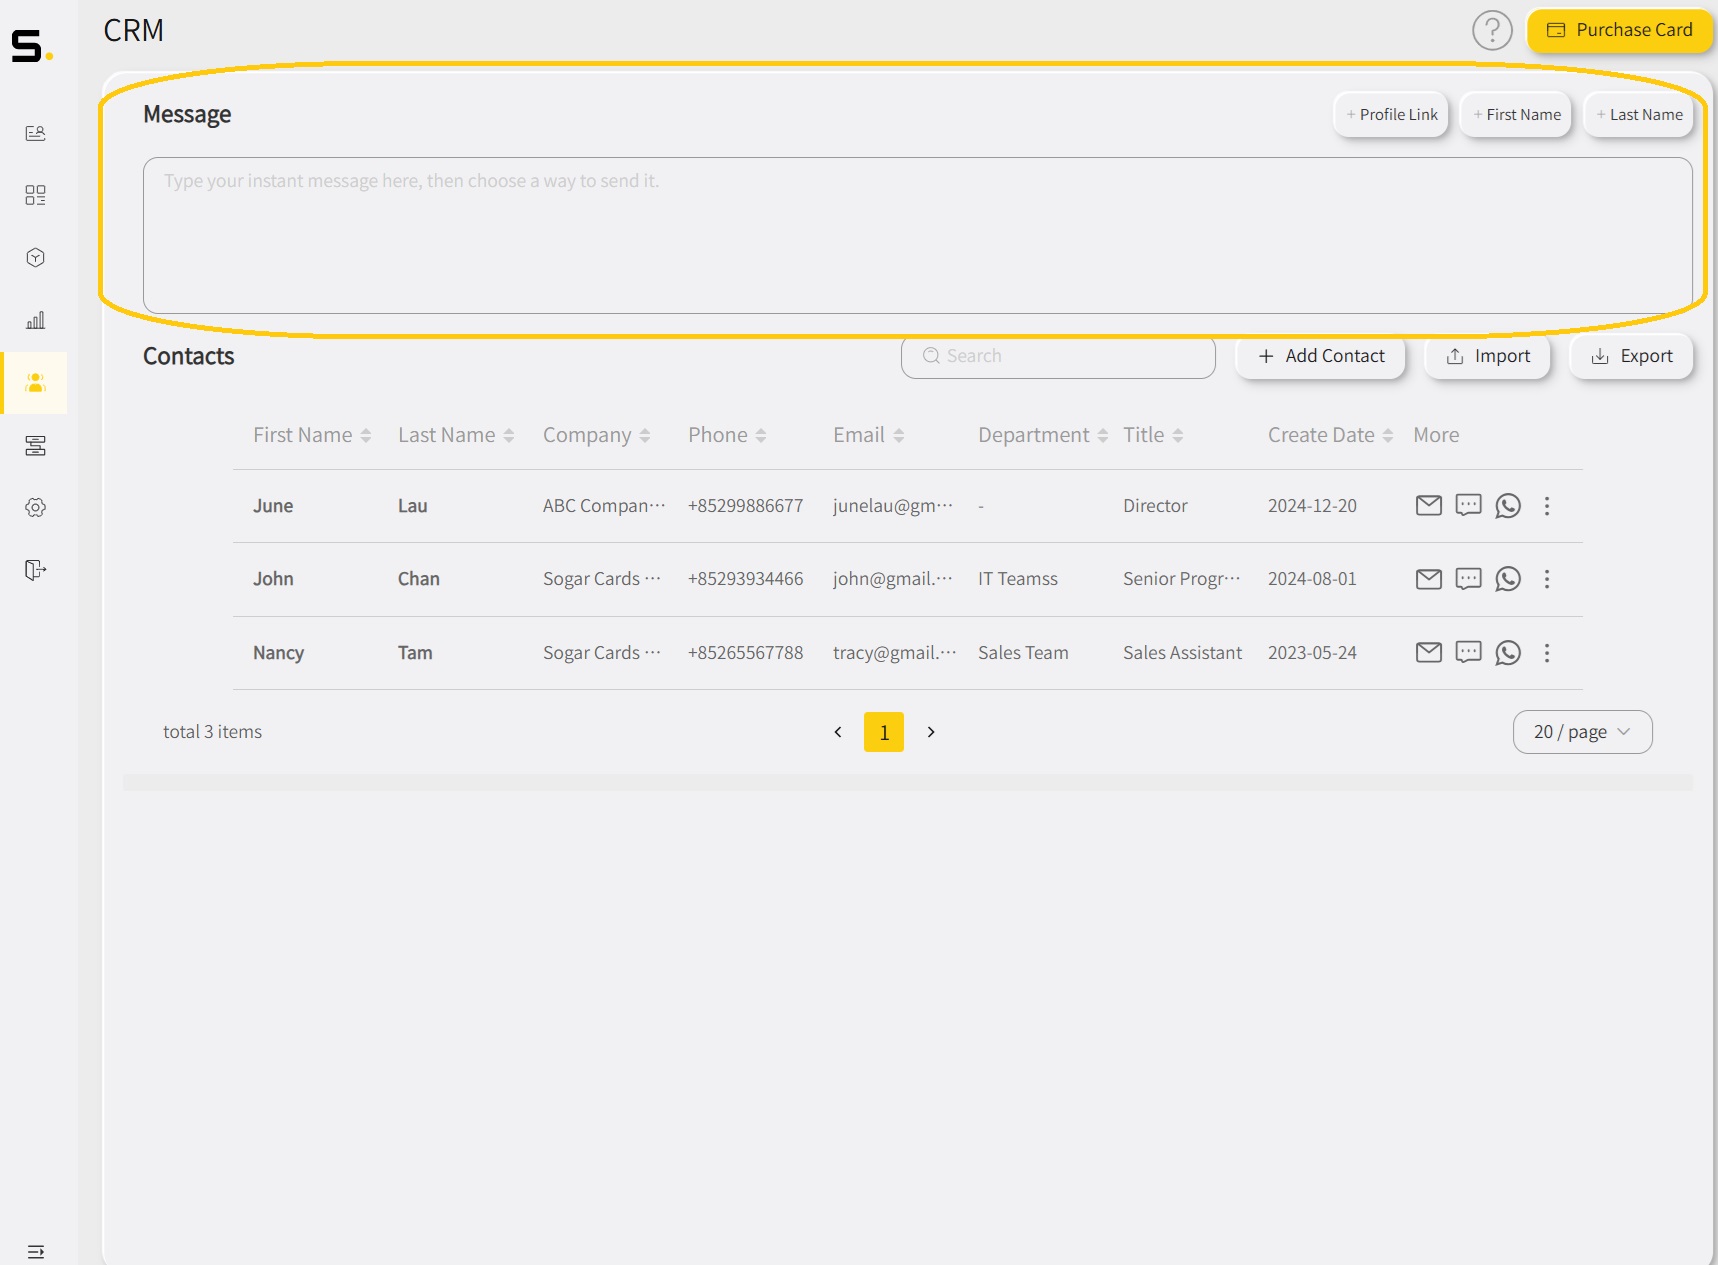Send SMS message to June Lau
The image size is (1718, 1265).
[1468, 505]
